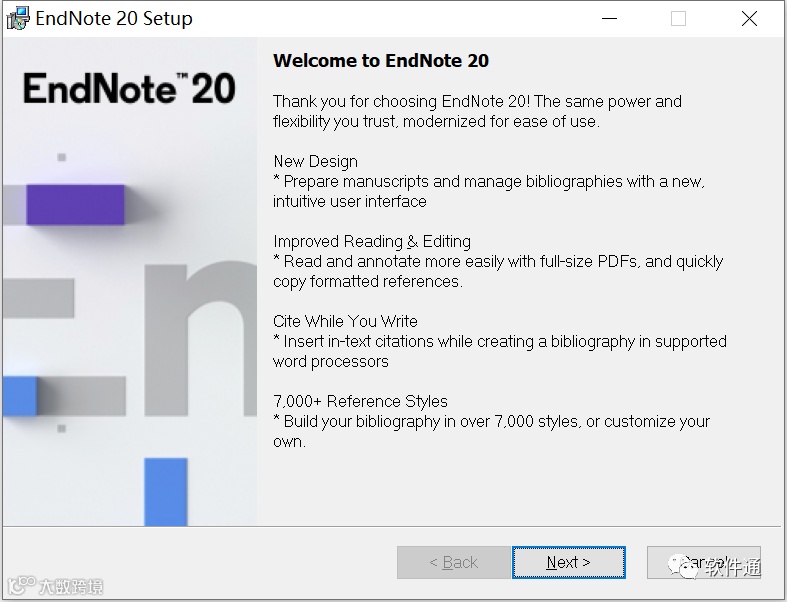This screenshot has width=787, height=602.
Task: Click the '7,000+ Reference Styles' title
Action: (x=360, y=402)
